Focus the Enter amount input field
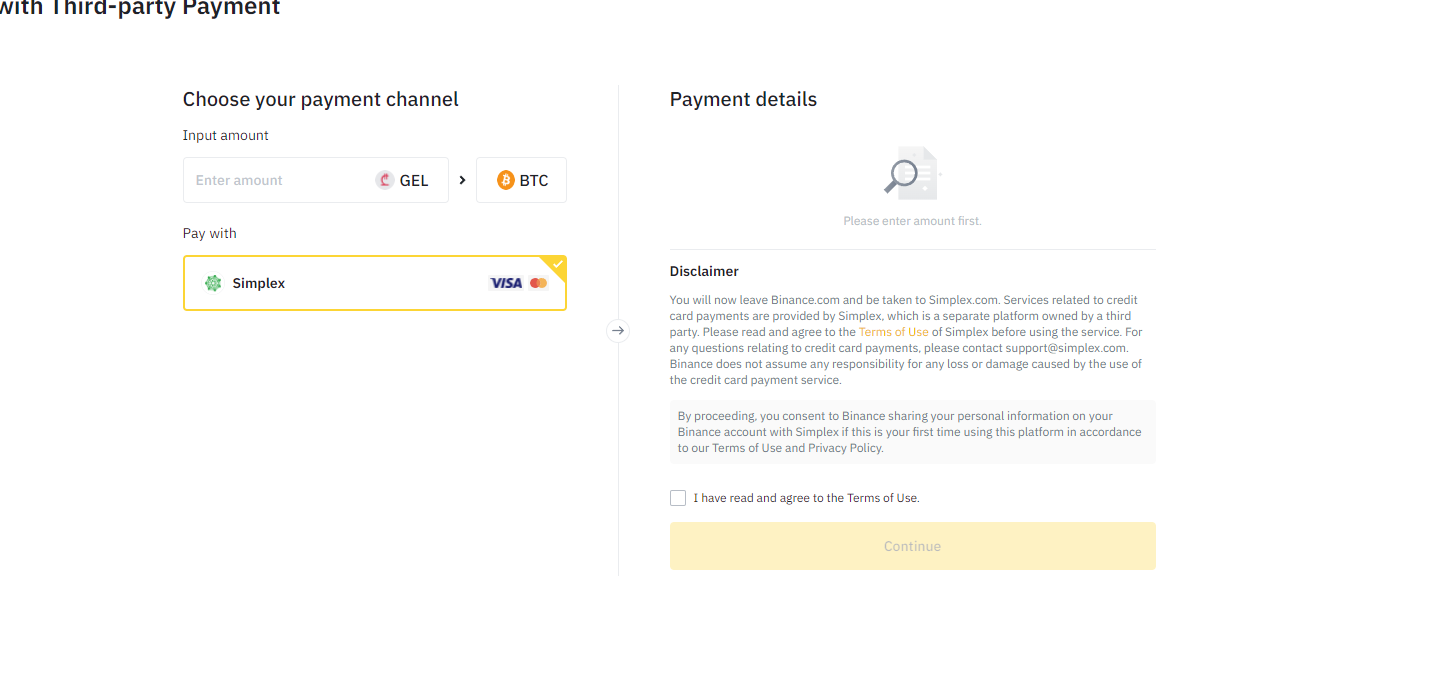The width and height of the screenshot is (1448, 696). (275, 180)
